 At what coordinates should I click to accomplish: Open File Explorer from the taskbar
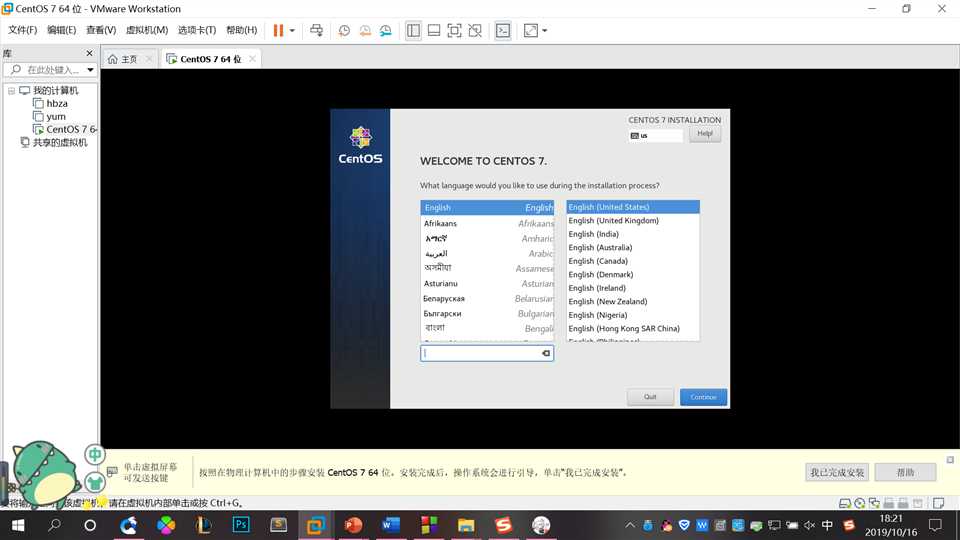[466, 525]
